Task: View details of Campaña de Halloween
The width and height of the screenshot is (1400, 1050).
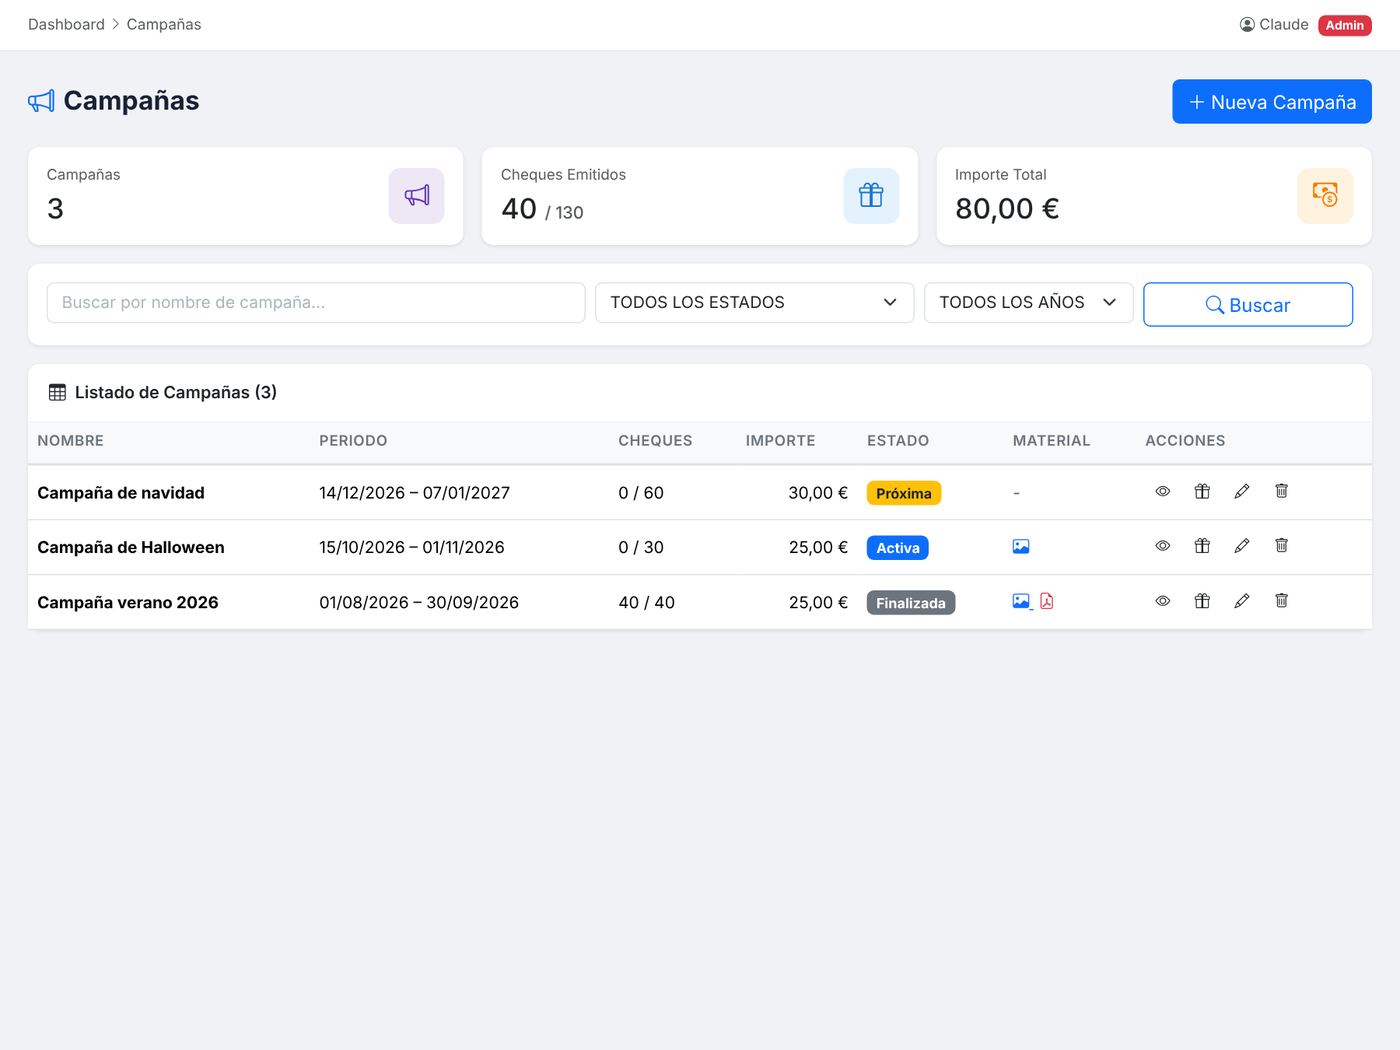Action: point(1162,546)
